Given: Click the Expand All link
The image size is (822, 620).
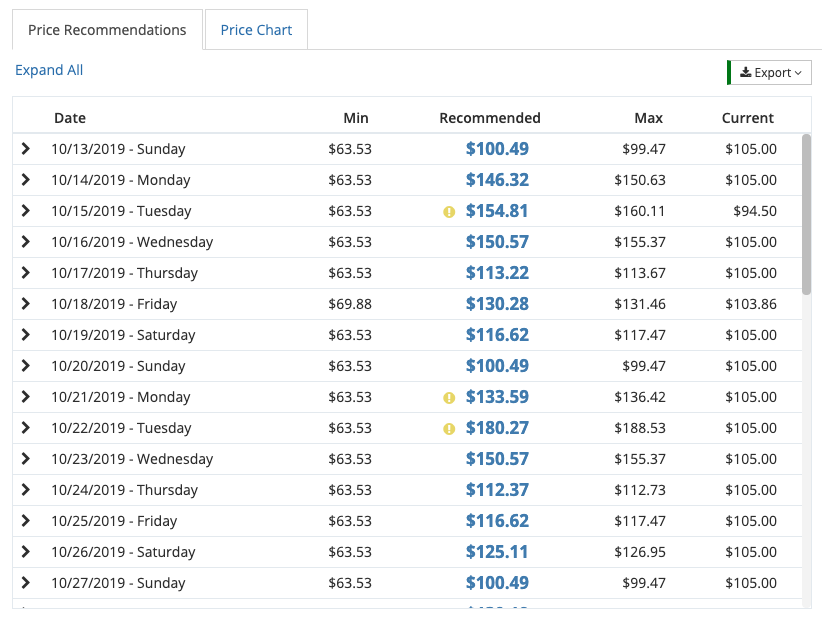Looking at the screenshot, I should (49, 70).
